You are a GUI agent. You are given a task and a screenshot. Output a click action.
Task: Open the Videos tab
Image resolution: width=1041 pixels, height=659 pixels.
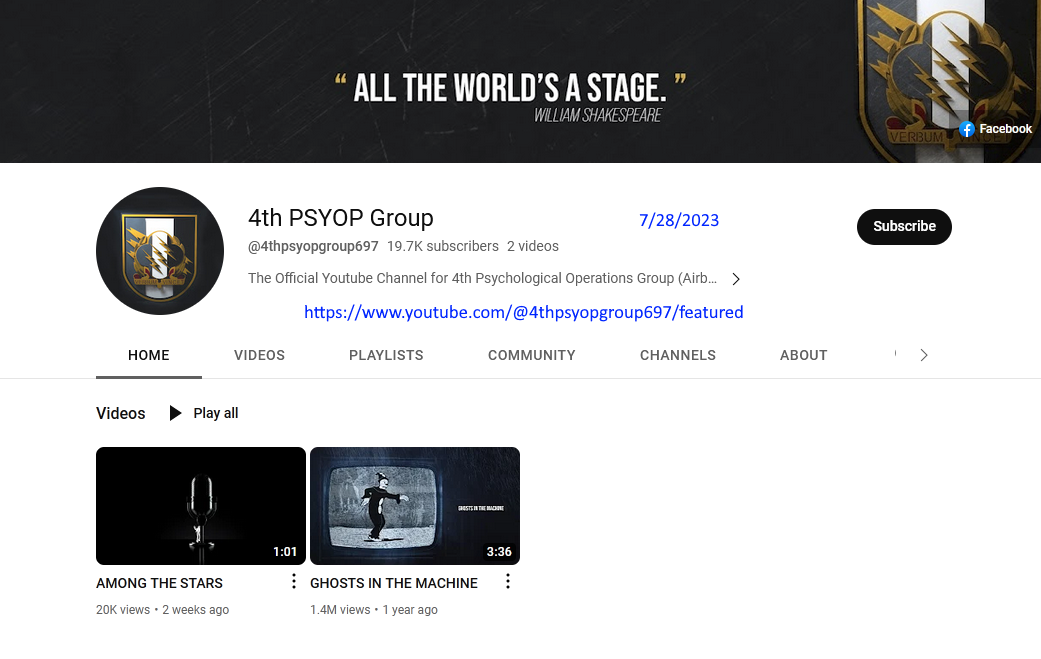point(260,355)
